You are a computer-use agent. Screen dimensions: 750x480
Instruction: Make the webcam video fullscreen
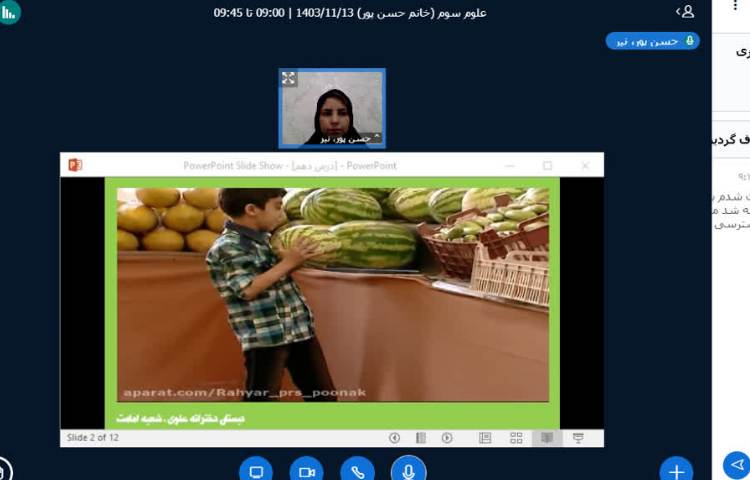(289, 78)
